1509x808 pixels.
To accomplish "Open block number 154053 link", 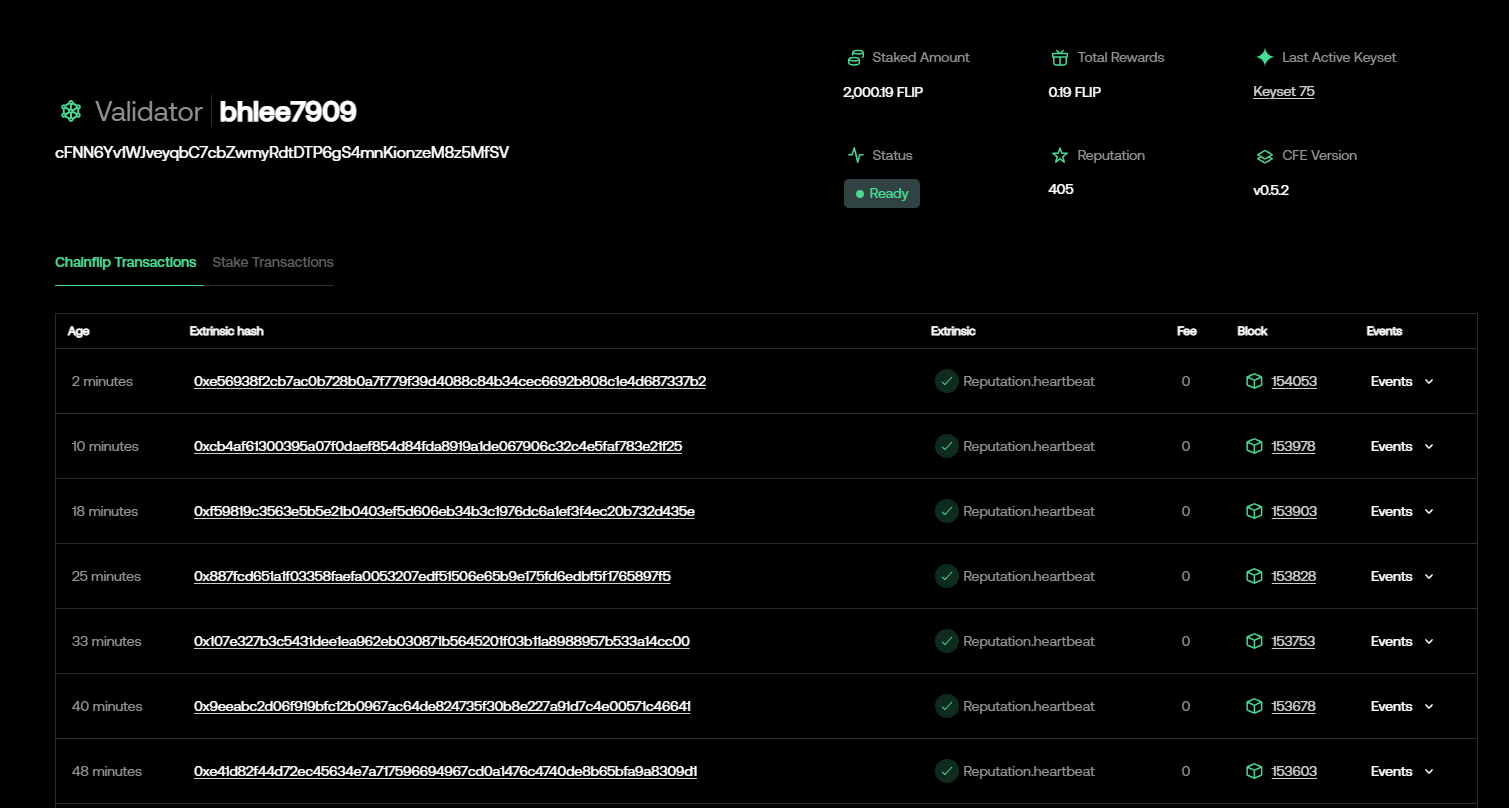I will click(x=1294, y=381).
